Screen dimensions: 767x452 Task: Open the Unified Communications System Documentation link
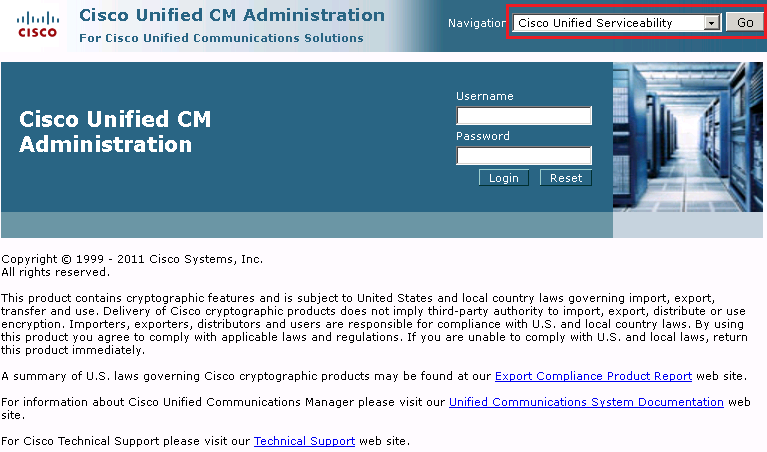pyautogui.click(x=586, y=402)
